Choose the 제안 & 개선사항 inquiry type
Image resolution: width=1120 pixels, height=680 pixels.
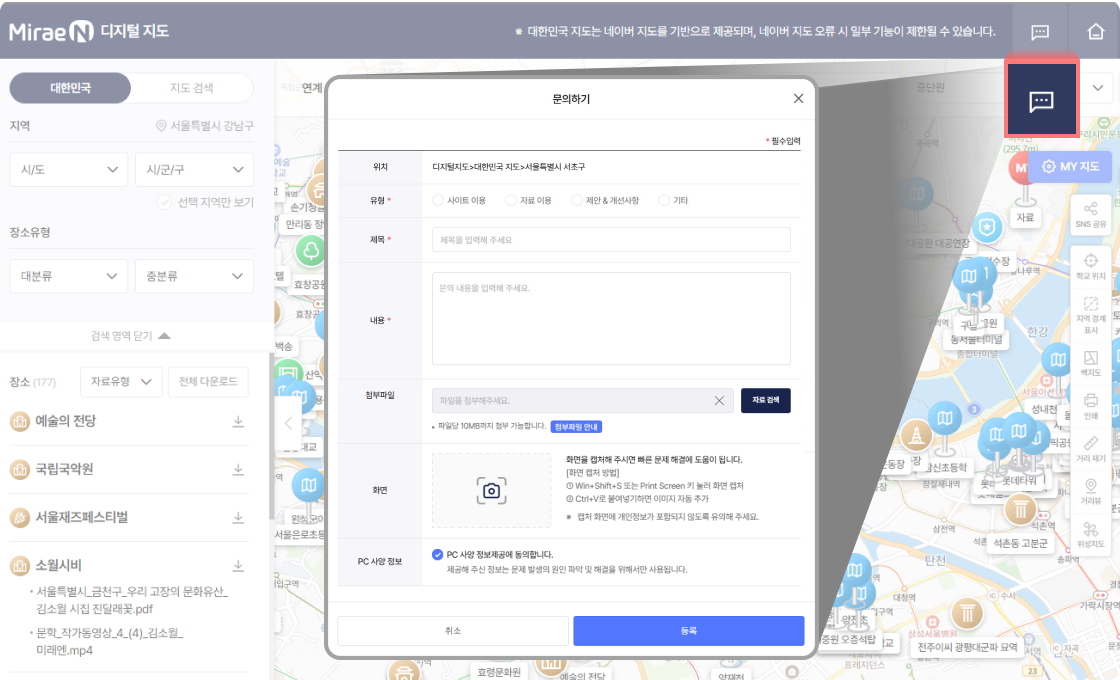click(x=578, y=201)
